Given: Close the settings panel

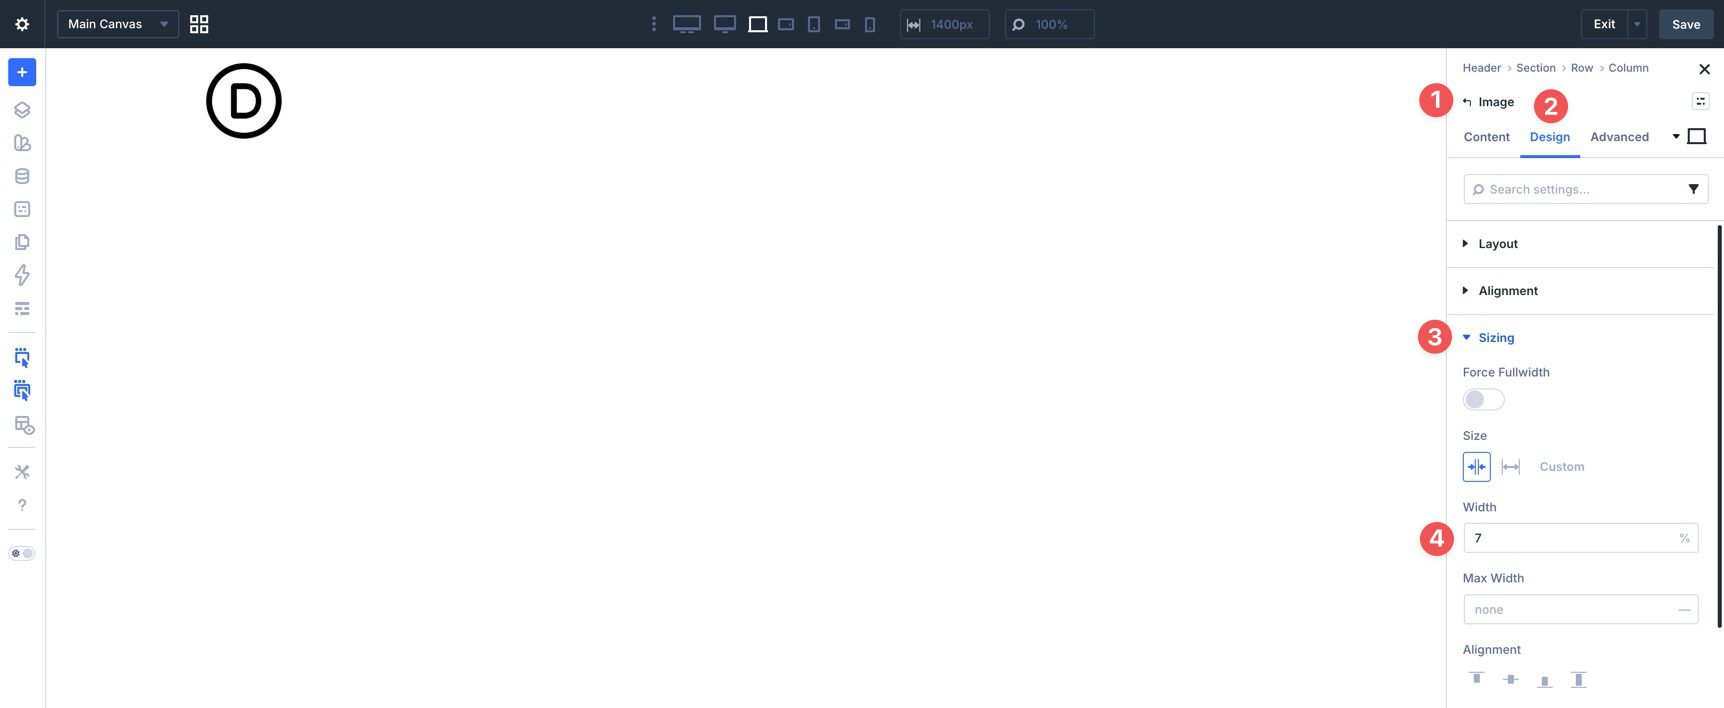Looking at the screenshot, I should 1704,69.
